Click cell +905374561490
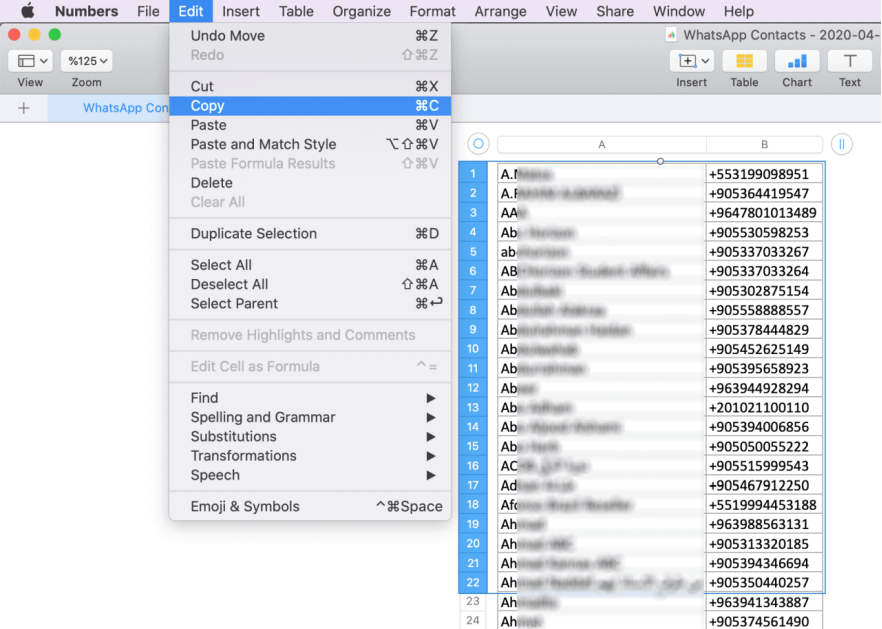 tap(764, 621)
